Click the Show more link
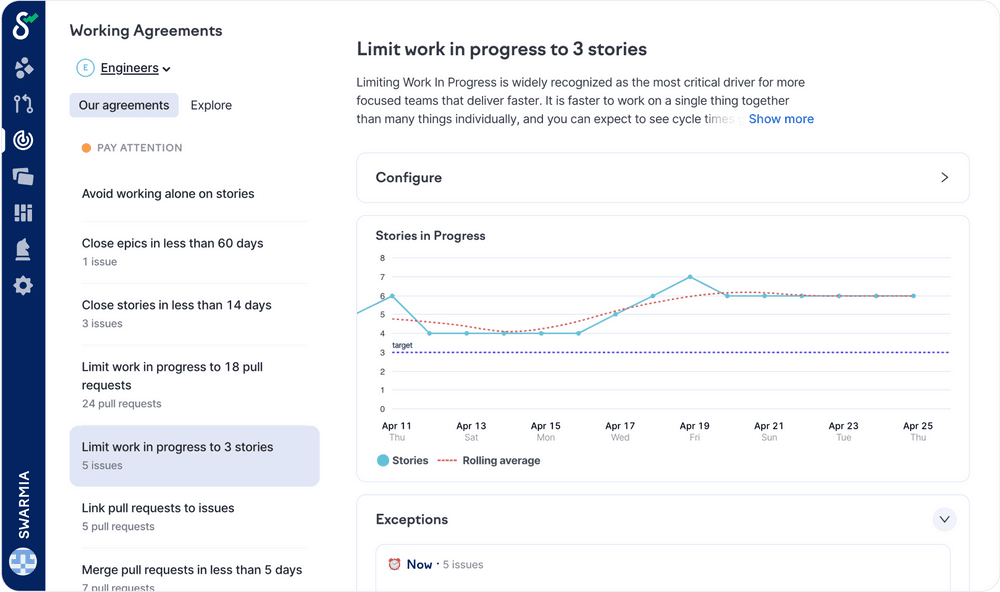This screenshot has width=1000, height=592. click(781, 119)
